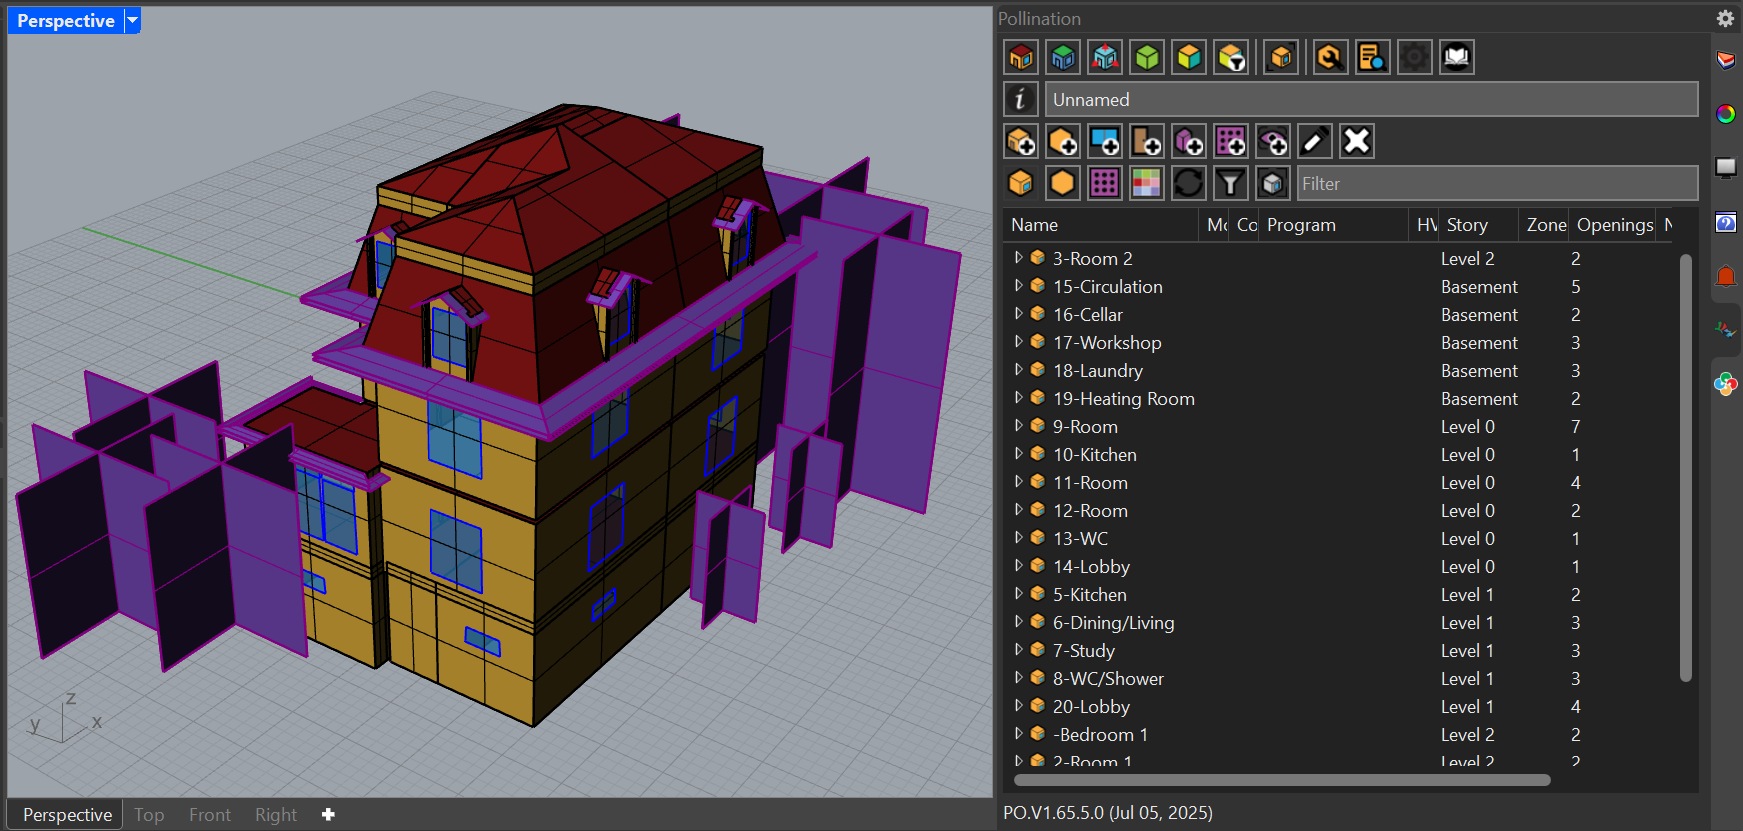The width and height of the screenshot is (1743, 831).
Task: Click the add door icon
Action: click(1146, 141)
